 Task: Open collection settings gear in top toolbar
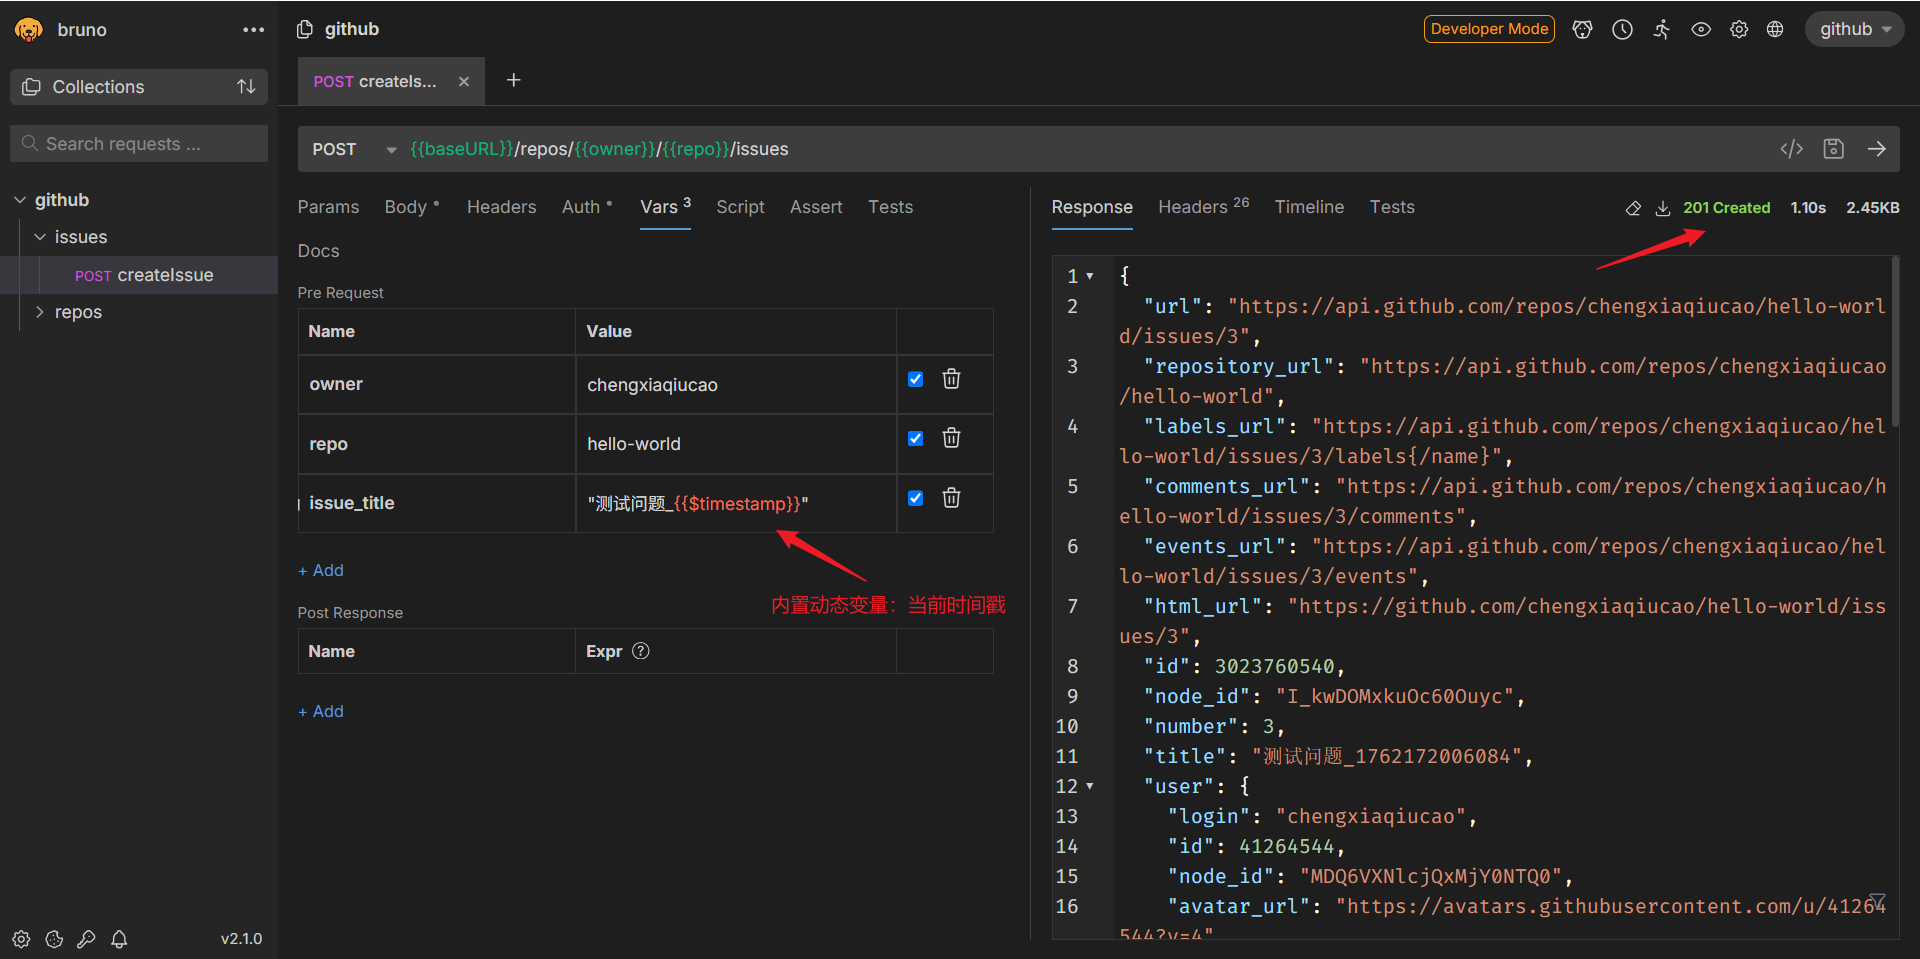pyautogui.click(x=1739, y=29)
